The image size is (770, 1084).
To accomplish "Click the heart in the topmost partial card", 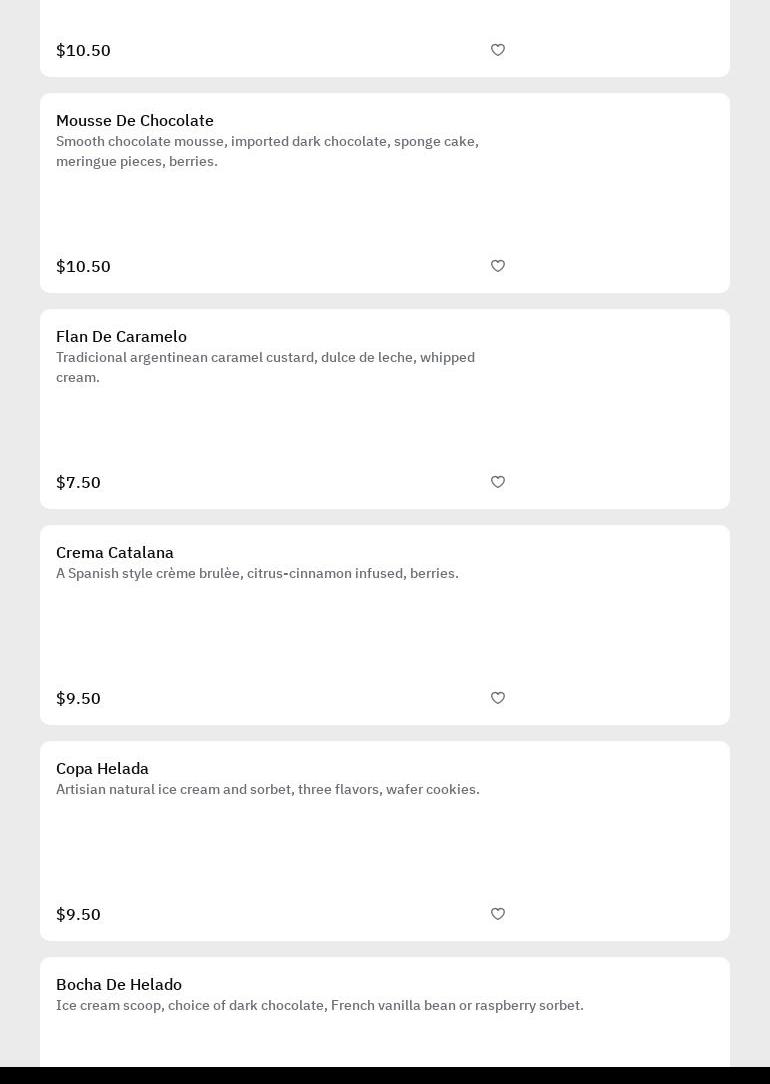I will [498, 50].
